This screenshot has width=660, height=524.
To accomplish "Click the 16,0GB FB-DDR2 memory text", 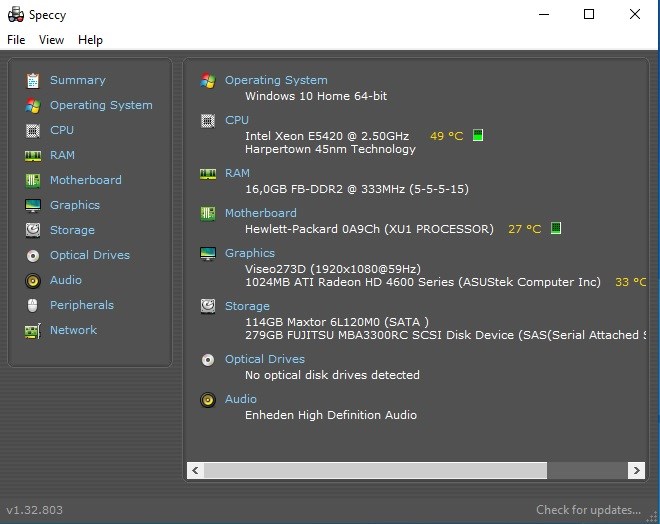I will coord(357,189).
